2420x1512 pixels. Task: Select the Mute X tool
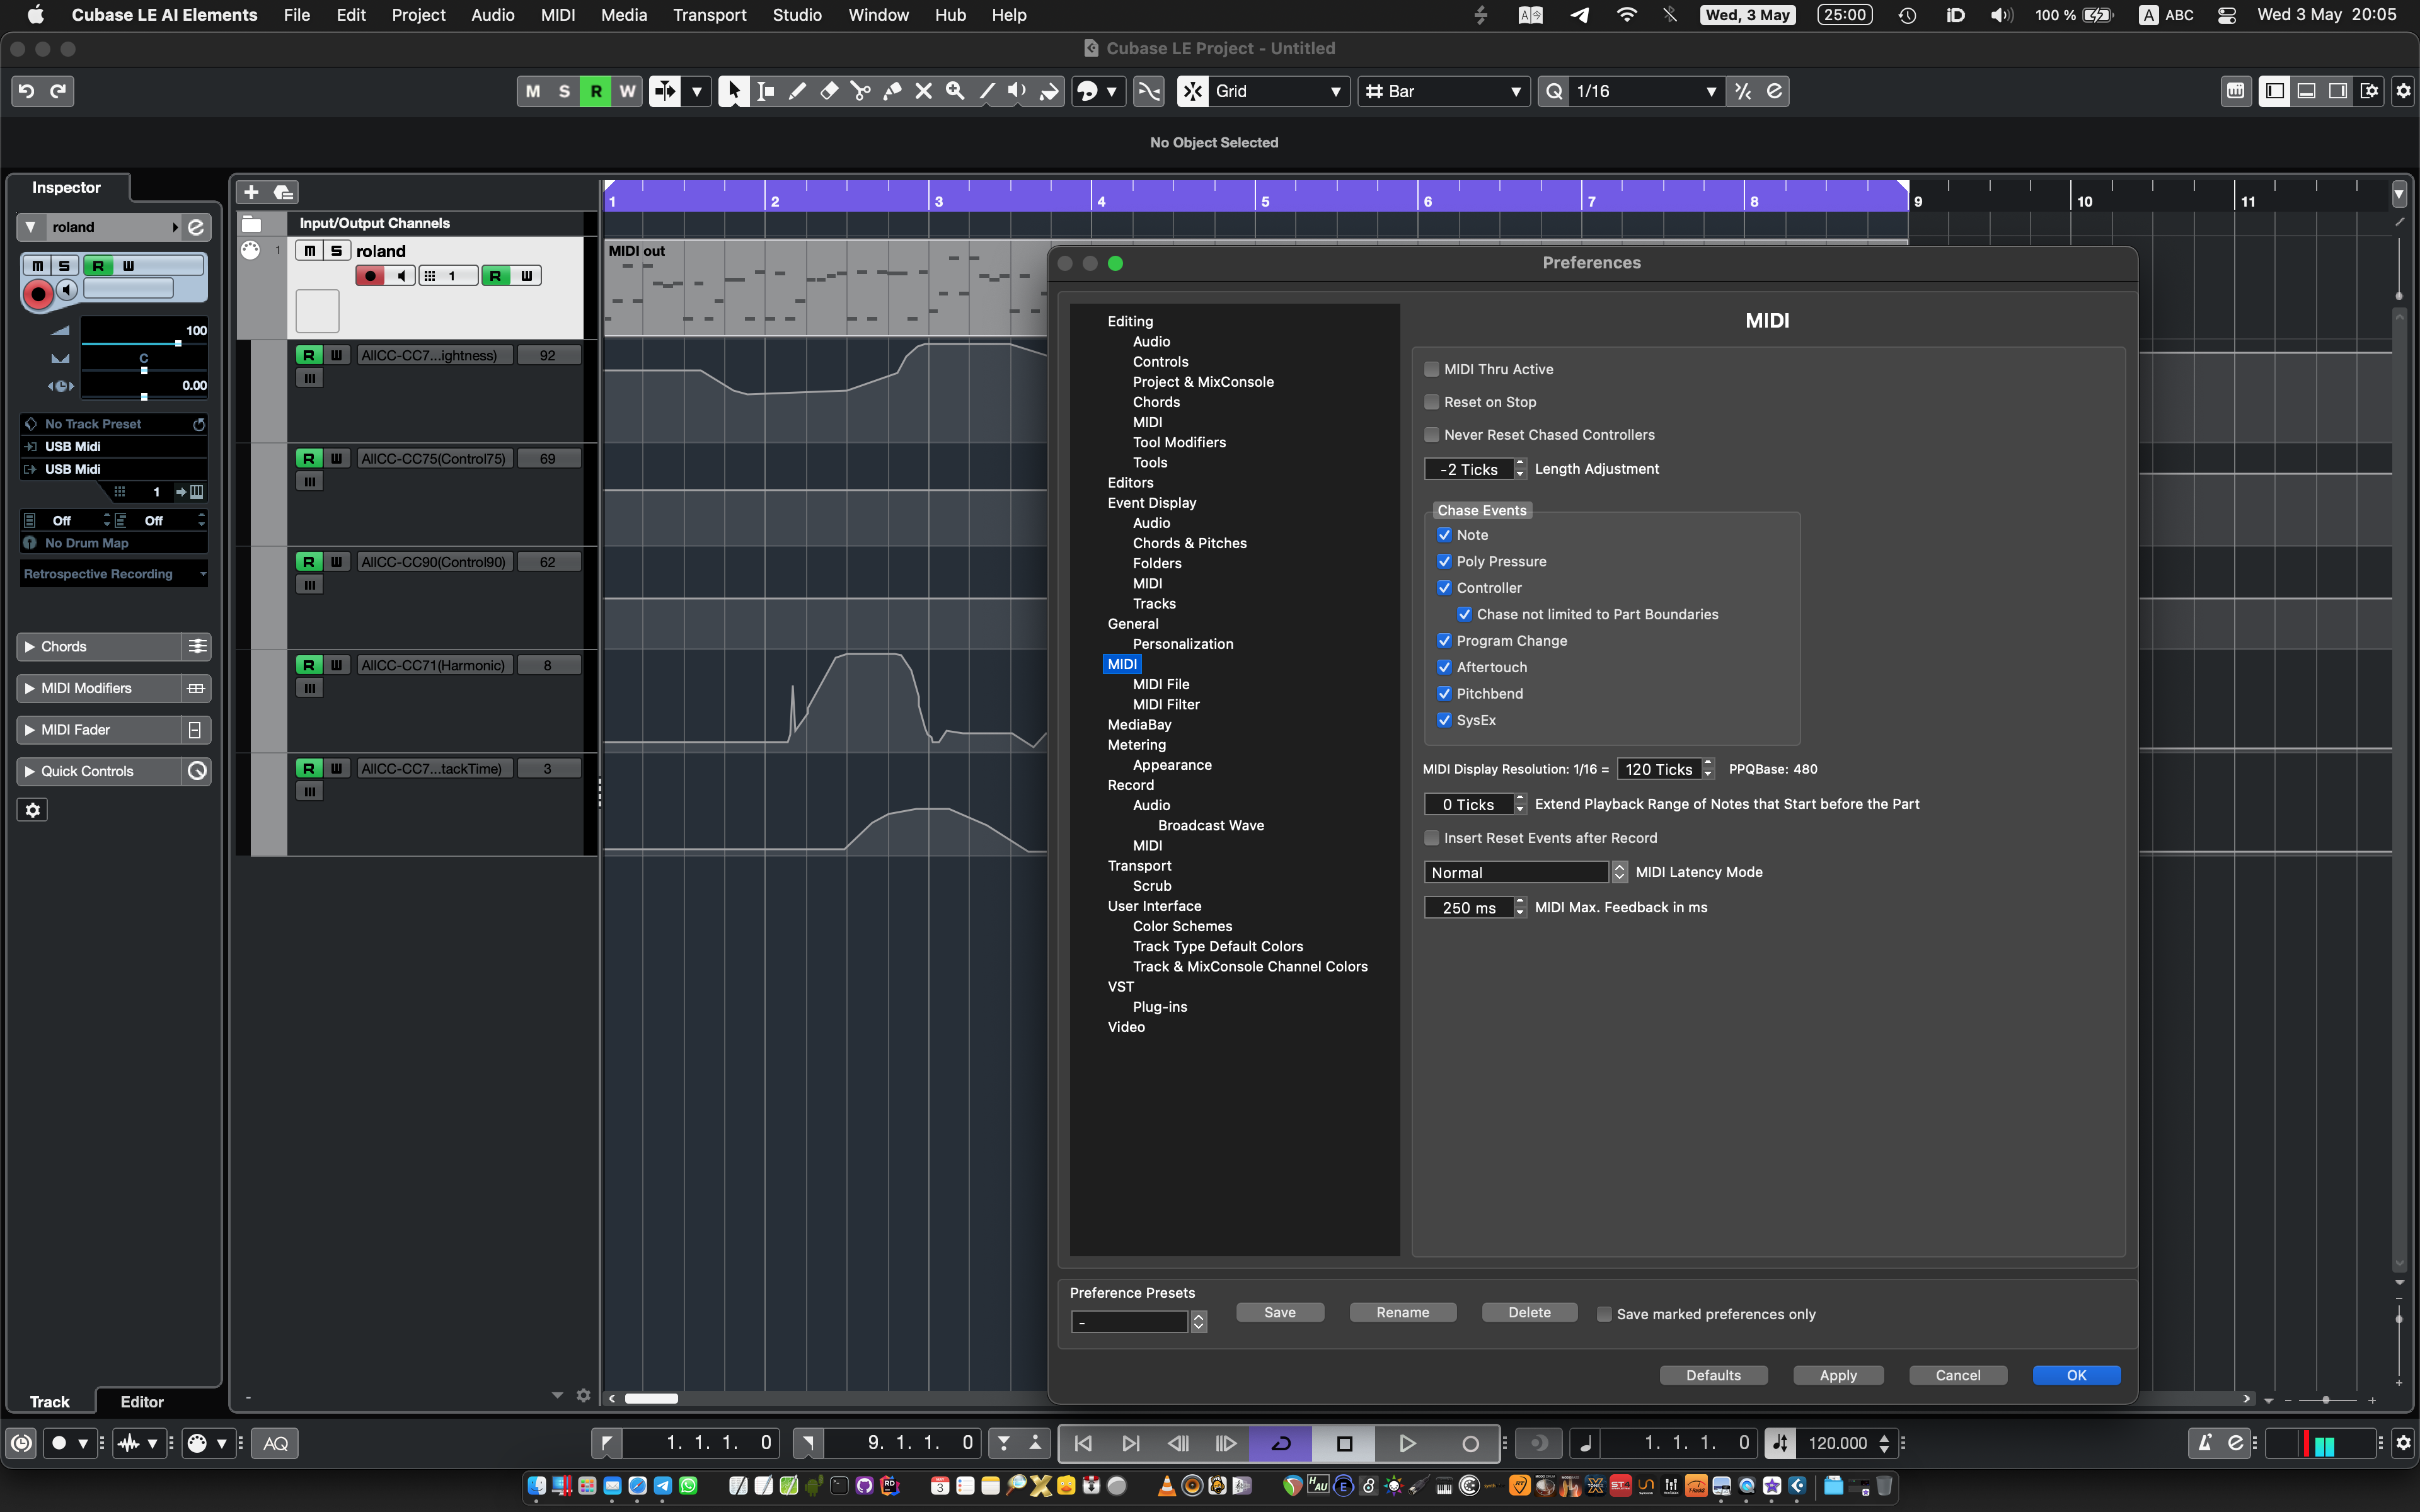pyautogui.click(x=924, y=91)
